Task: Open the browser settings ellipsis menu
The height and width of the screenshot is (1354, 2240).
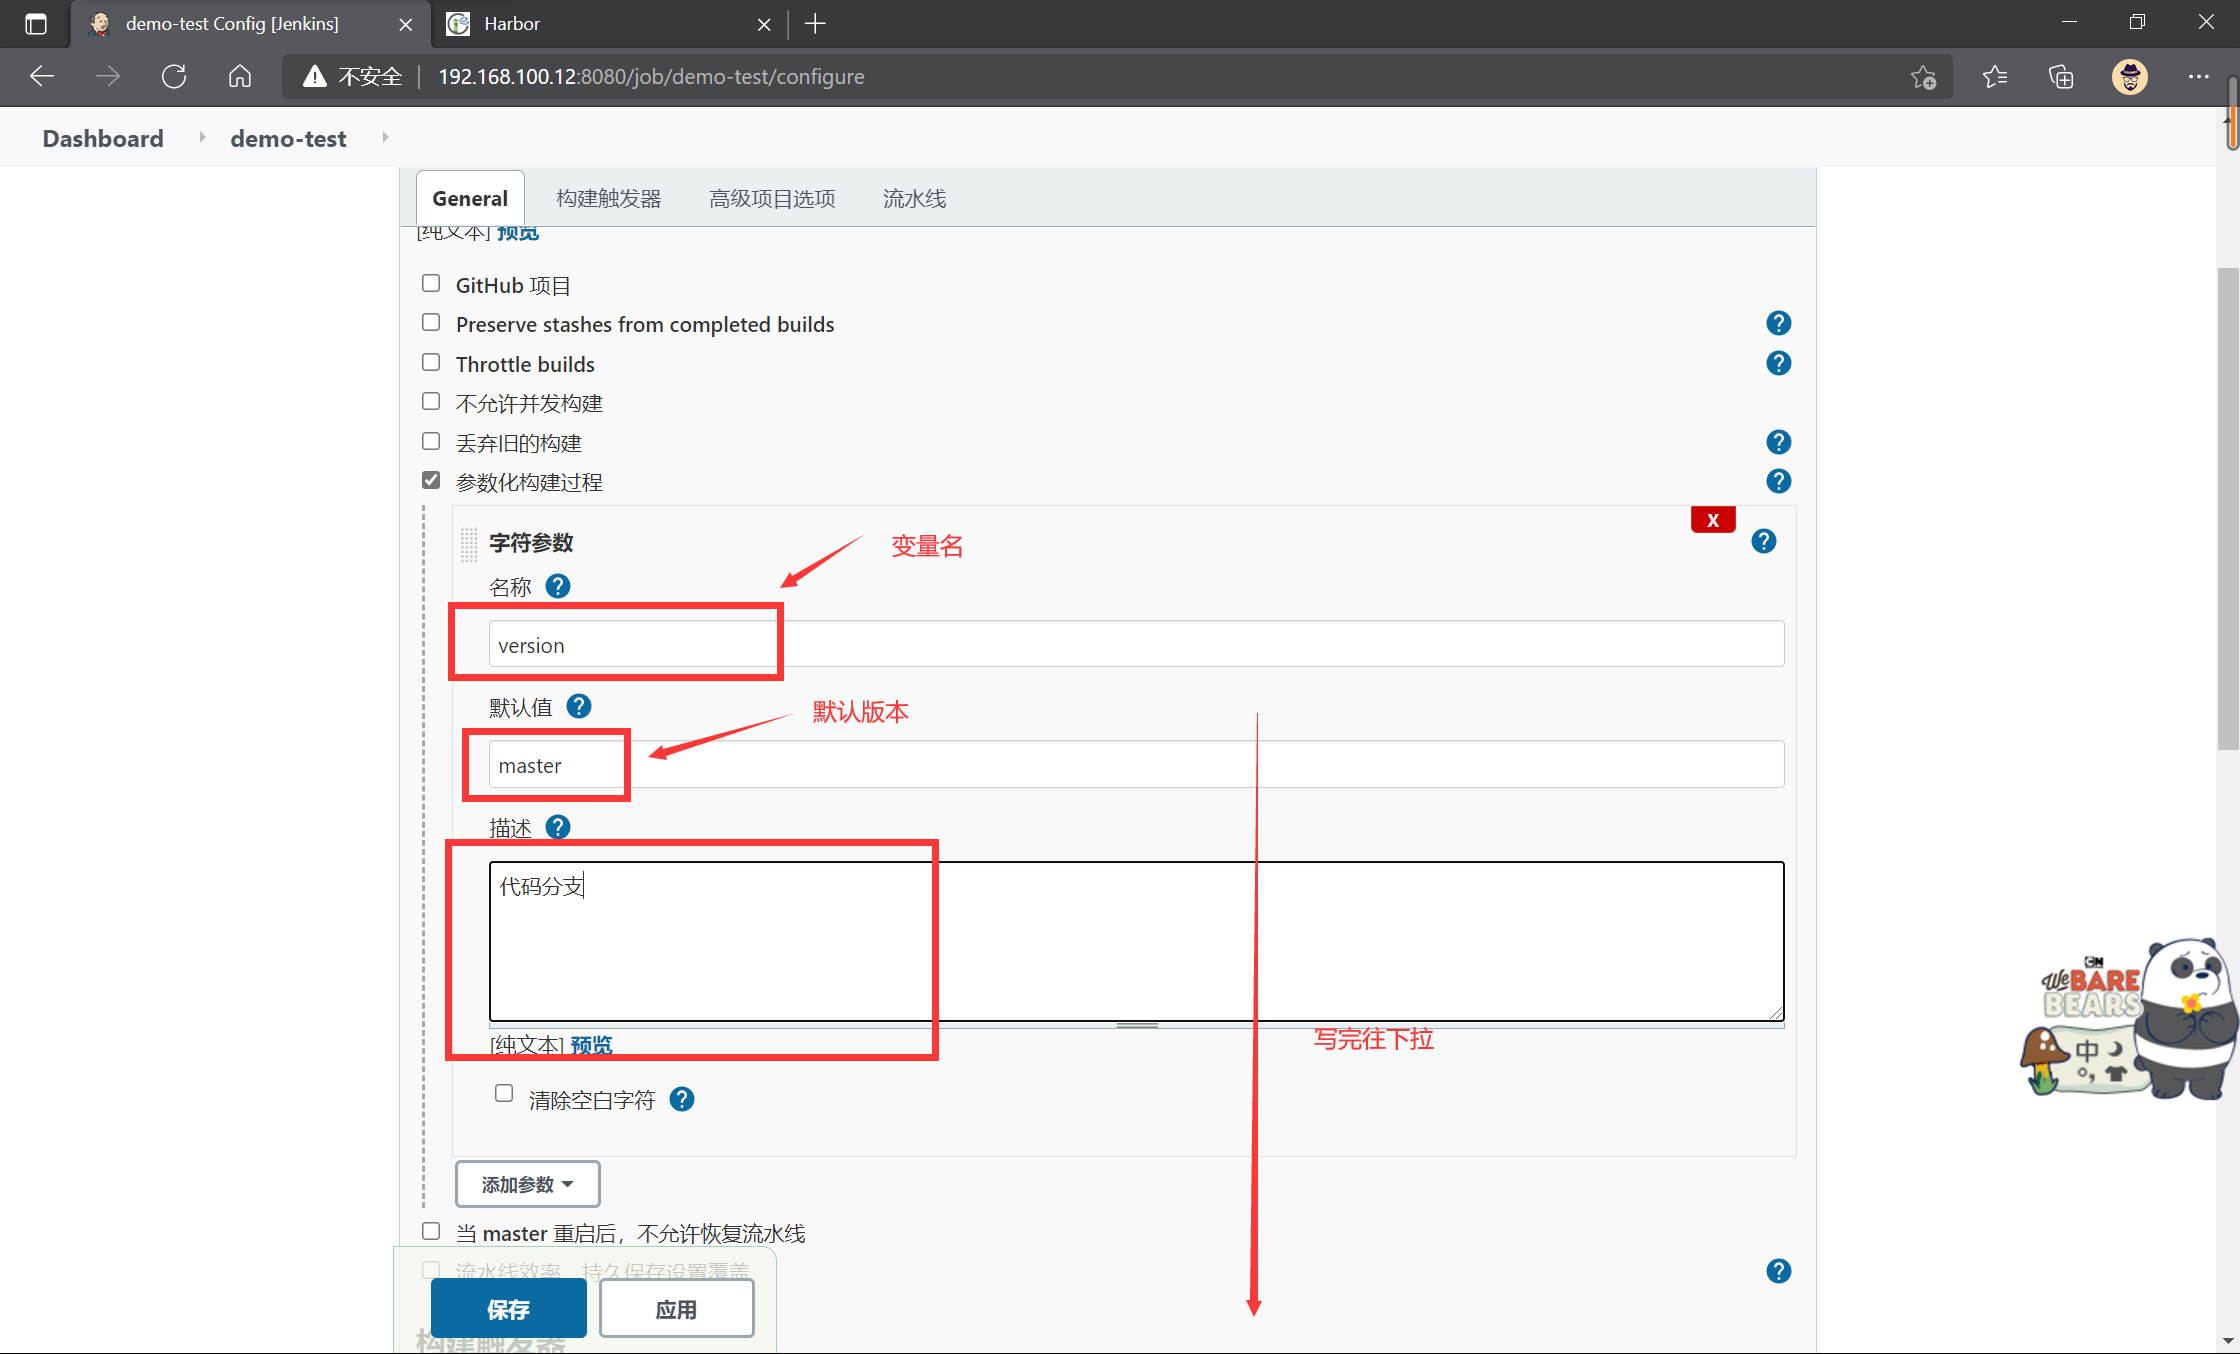Action: 2199,76
